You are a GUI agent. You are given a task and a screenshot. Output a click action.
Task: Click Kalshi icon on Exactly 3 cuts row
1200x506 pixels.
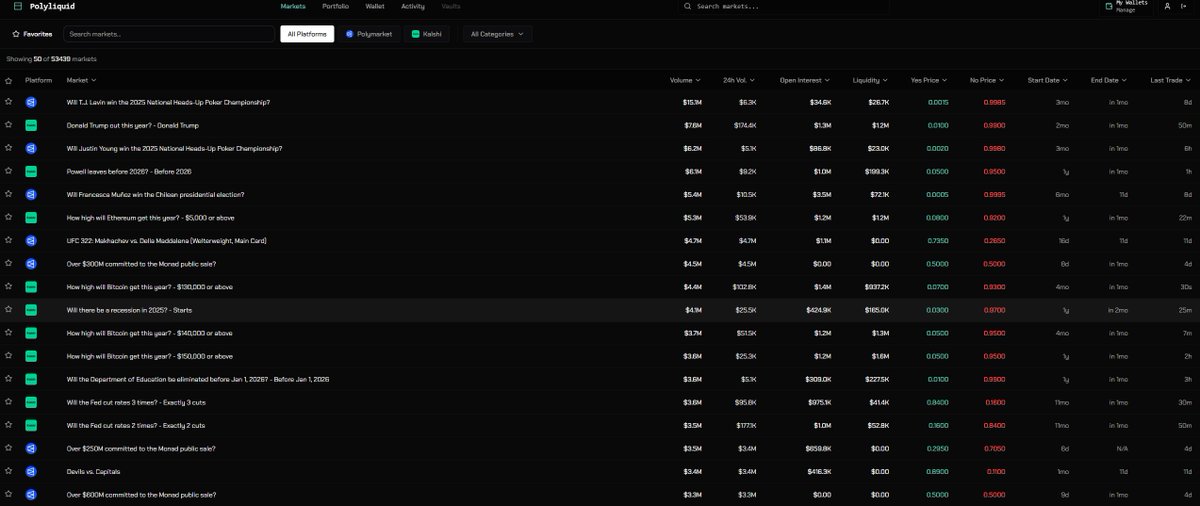31,402
